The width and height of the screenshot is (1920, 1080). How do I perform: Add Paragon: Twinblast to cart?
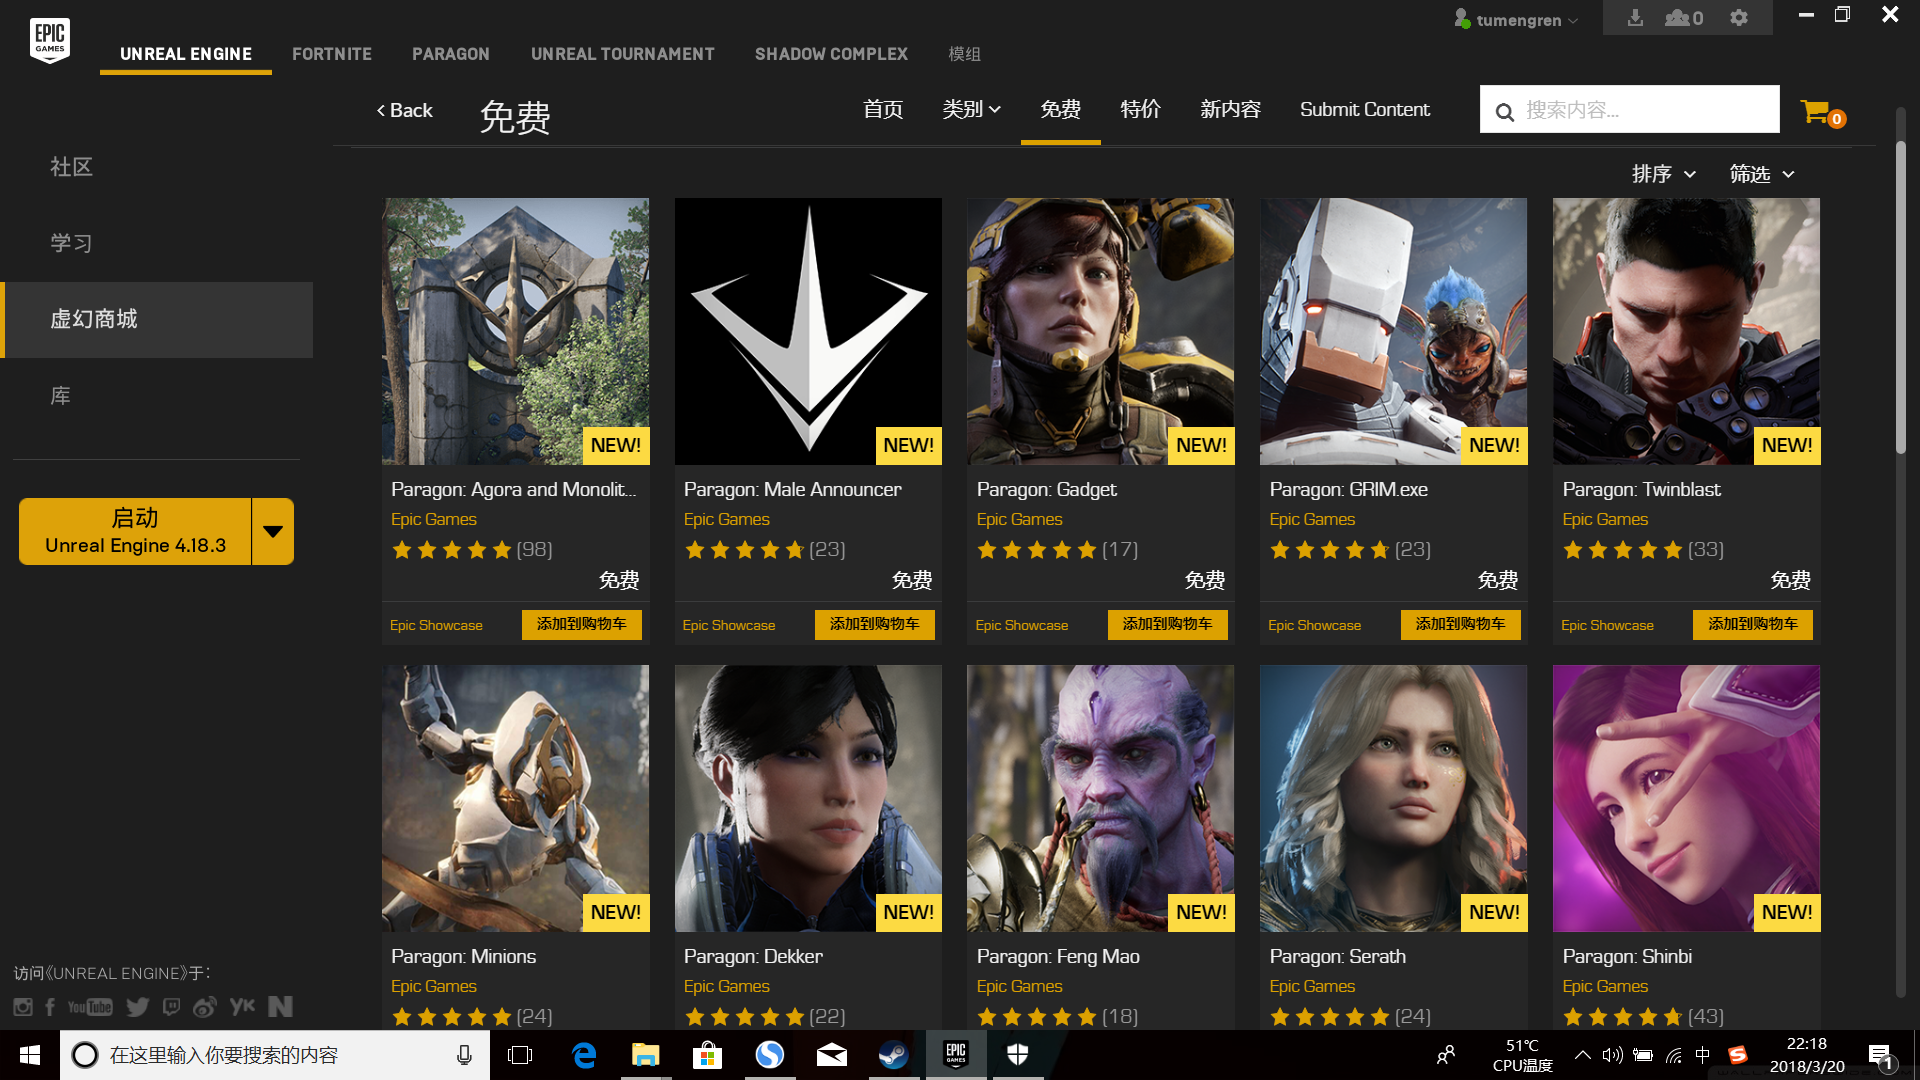[x=1753, y=625]
